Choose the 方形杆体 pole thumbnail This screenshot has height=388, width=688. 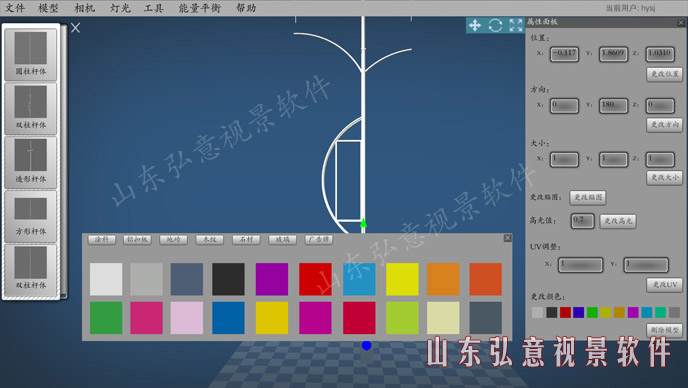(31, 216)
